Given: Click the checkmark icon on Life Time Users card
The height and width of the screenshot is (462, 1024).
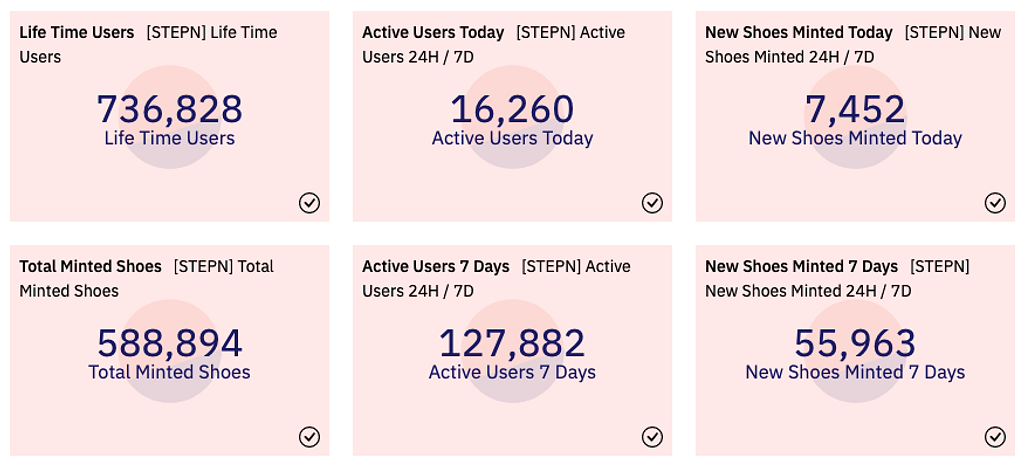Looking at the screenshot, I should tap(310, 203).
